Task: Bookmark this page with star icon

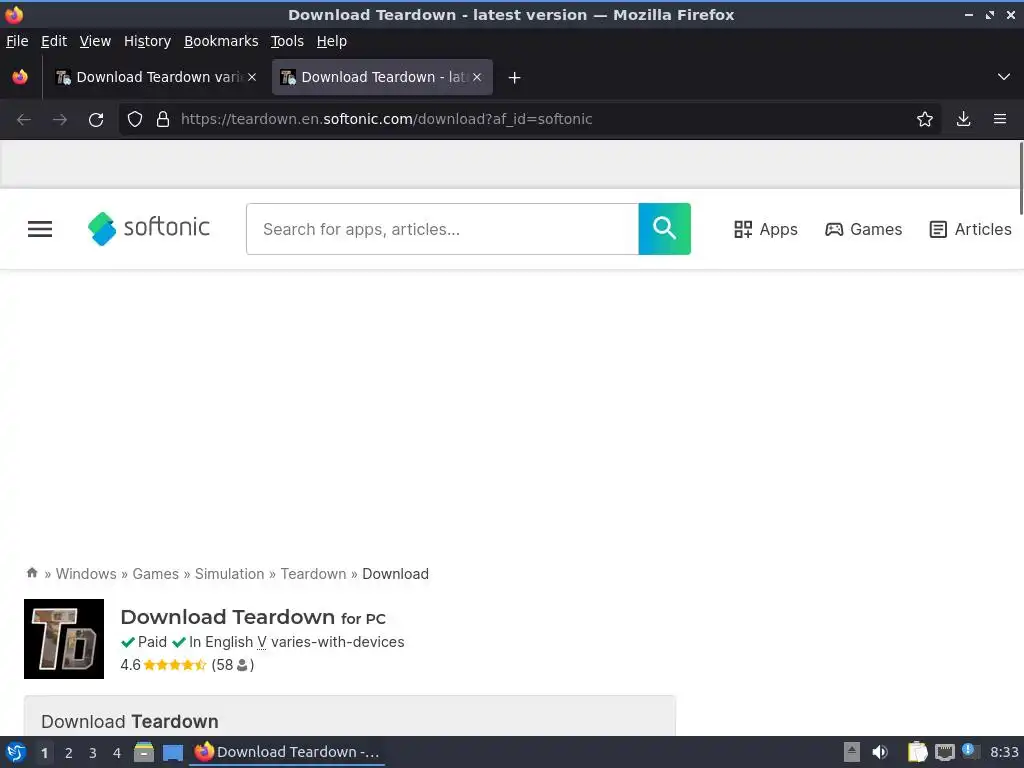Action: [x=925, y=120]
